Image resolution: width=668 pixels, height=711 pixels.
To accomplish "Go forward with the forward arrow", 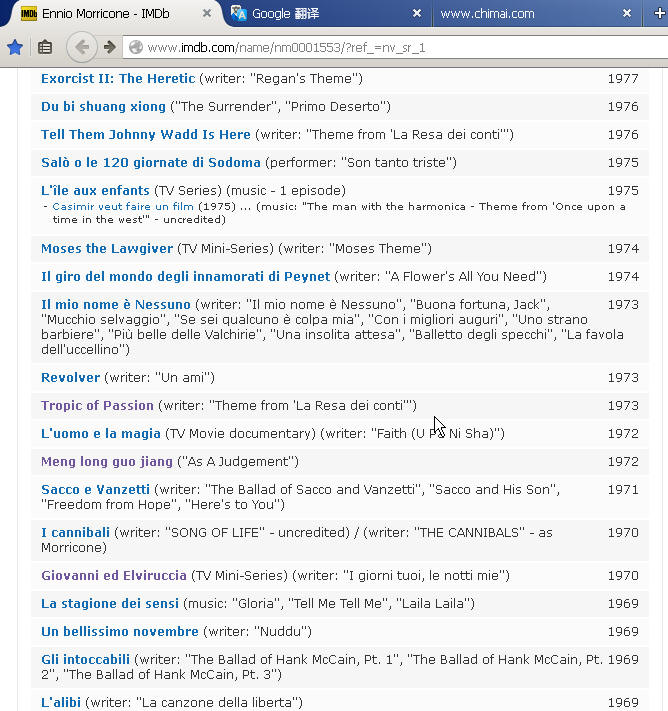I will coord(109,47).
